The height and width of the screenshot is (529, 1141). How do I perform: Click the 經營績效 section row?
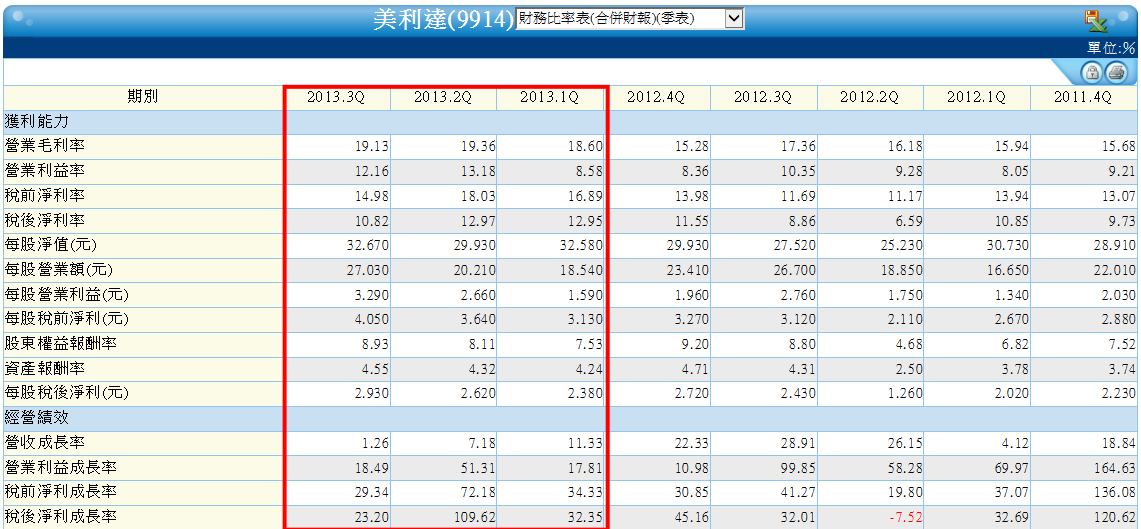click(x=570, y=418)
